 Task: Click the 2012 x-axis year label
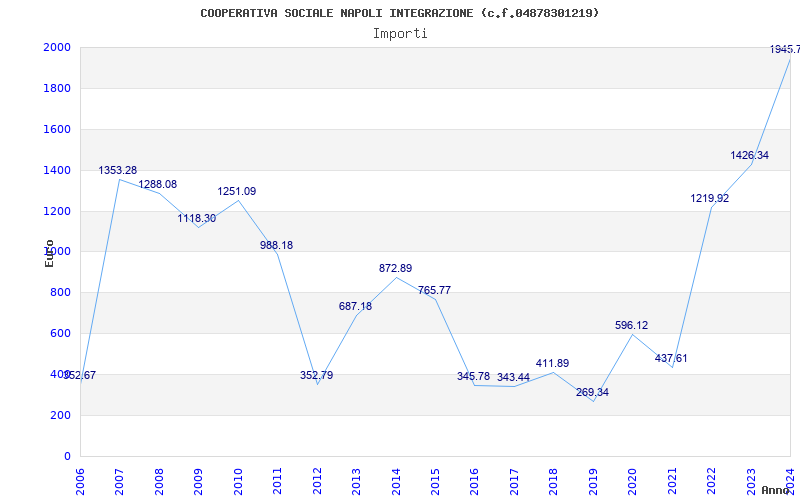[x=317, y=481]
